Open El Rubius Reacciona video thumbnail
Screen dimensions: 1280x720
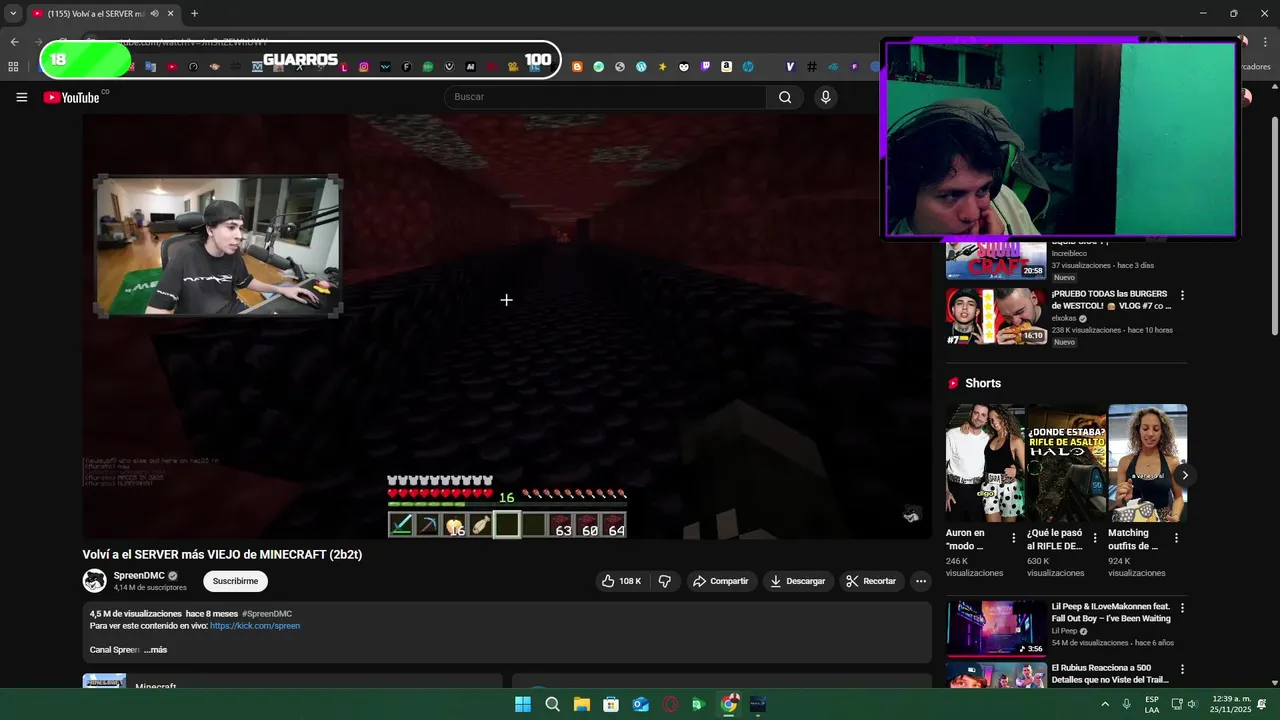996,675
